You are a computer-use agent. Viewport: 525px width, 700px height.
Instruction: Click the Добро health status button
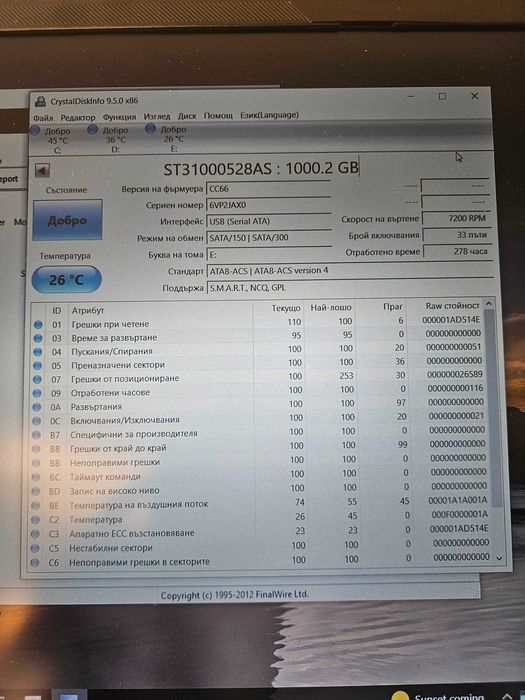click(x=67, y=220)
